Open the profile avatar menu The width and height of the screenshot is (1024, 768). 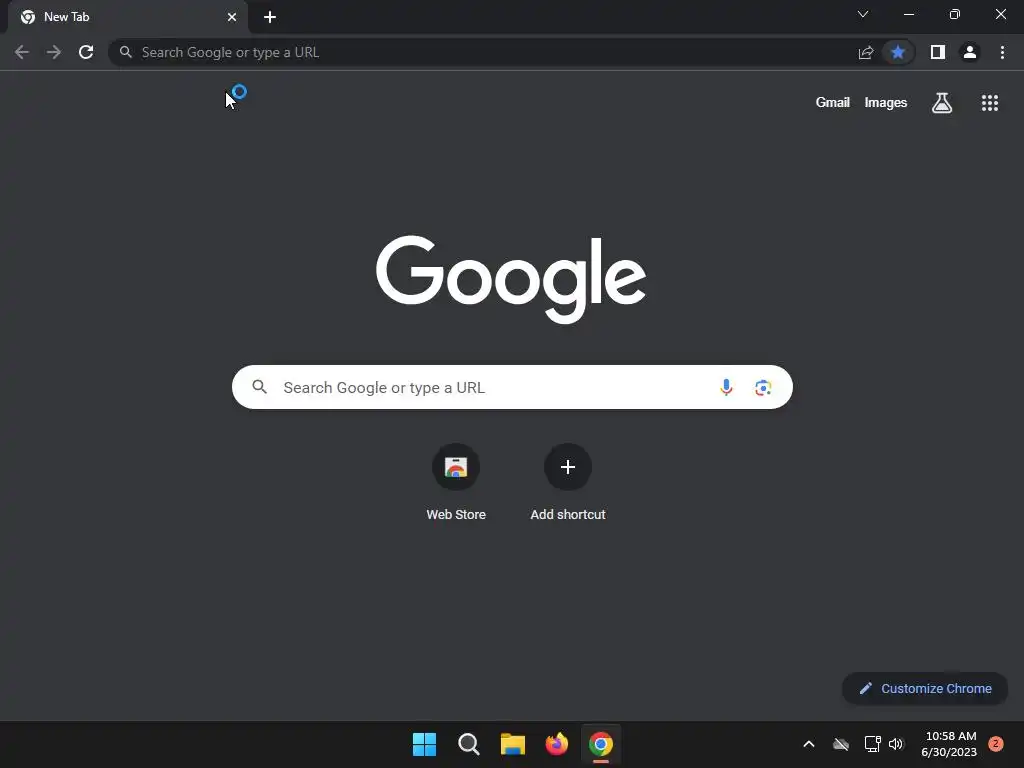(970, 52)
